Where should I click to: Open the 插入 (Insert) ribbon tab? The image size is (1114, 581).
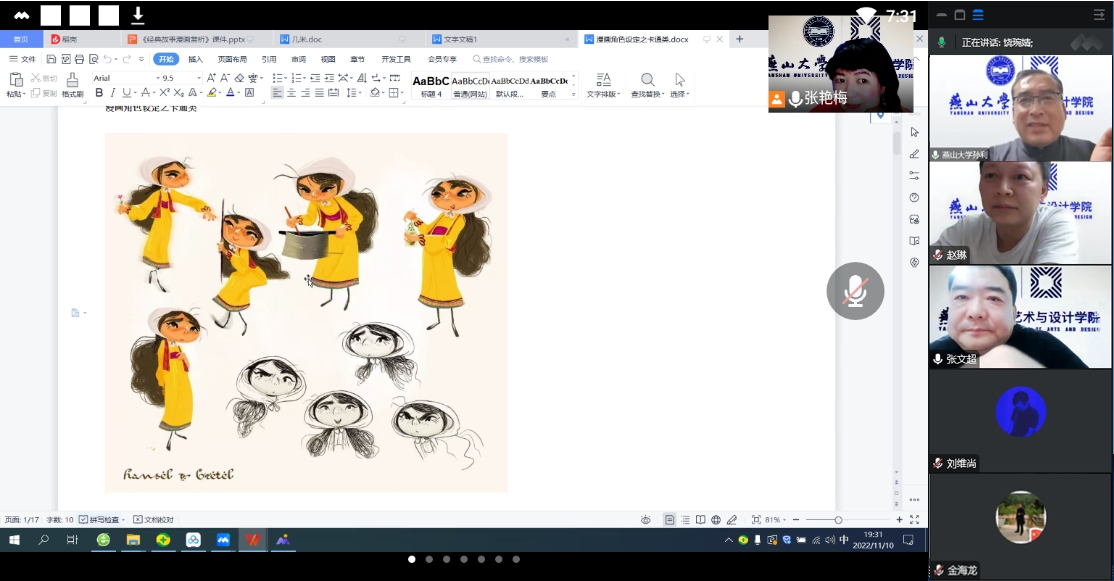[x=195, y=59]
